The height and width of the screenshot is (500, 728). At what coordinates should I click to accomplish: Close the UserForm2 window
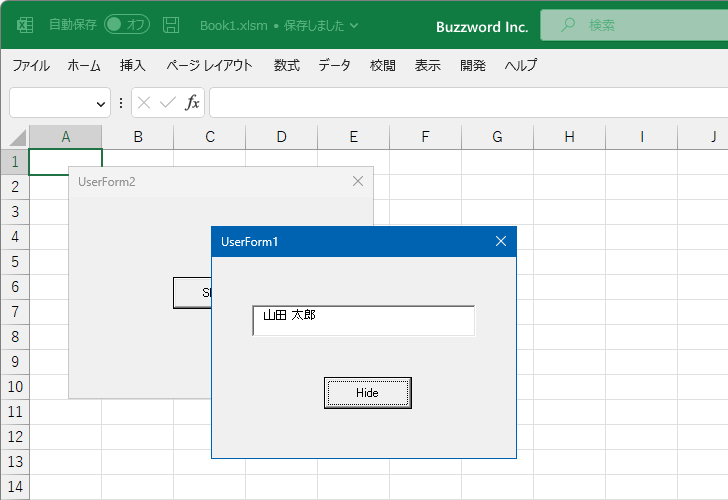point(358,182)
